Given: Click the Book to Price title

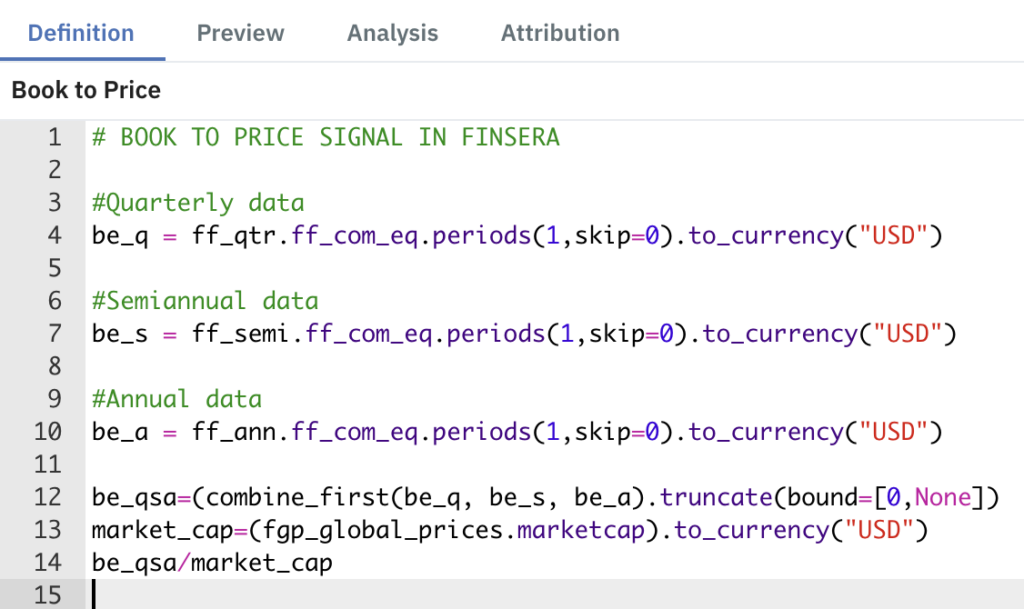Looking at the screenshot, I should click(86, 90).
